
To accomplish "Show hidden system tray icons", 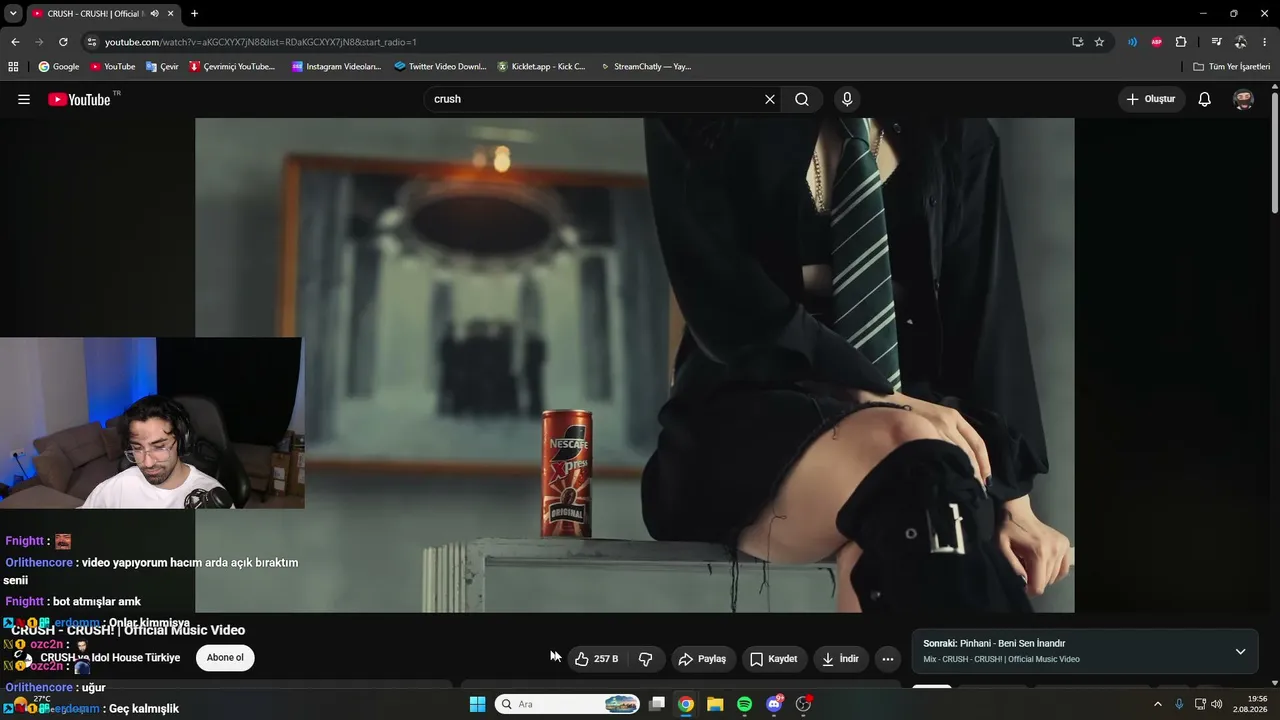I will tap(1158, 704).
